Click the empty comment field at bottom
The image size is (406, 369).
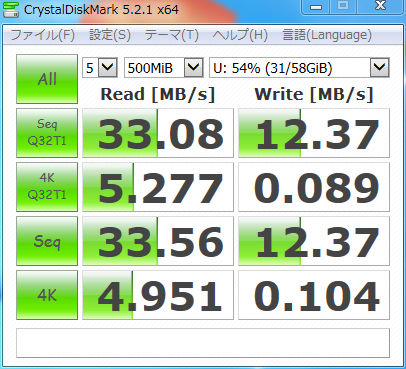(x=203, y=343)
